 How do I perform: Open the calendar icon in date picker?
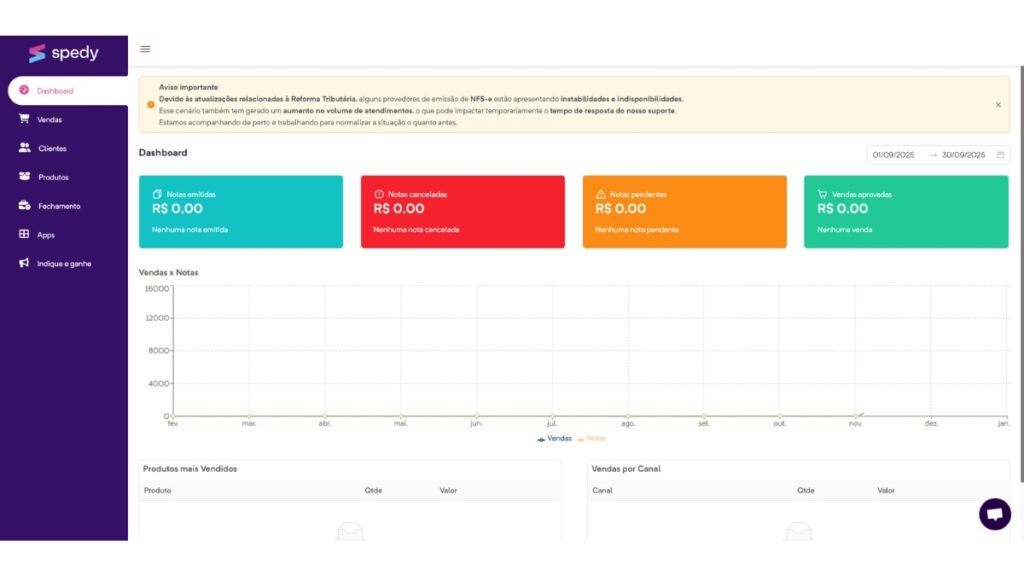click(998, 154)
